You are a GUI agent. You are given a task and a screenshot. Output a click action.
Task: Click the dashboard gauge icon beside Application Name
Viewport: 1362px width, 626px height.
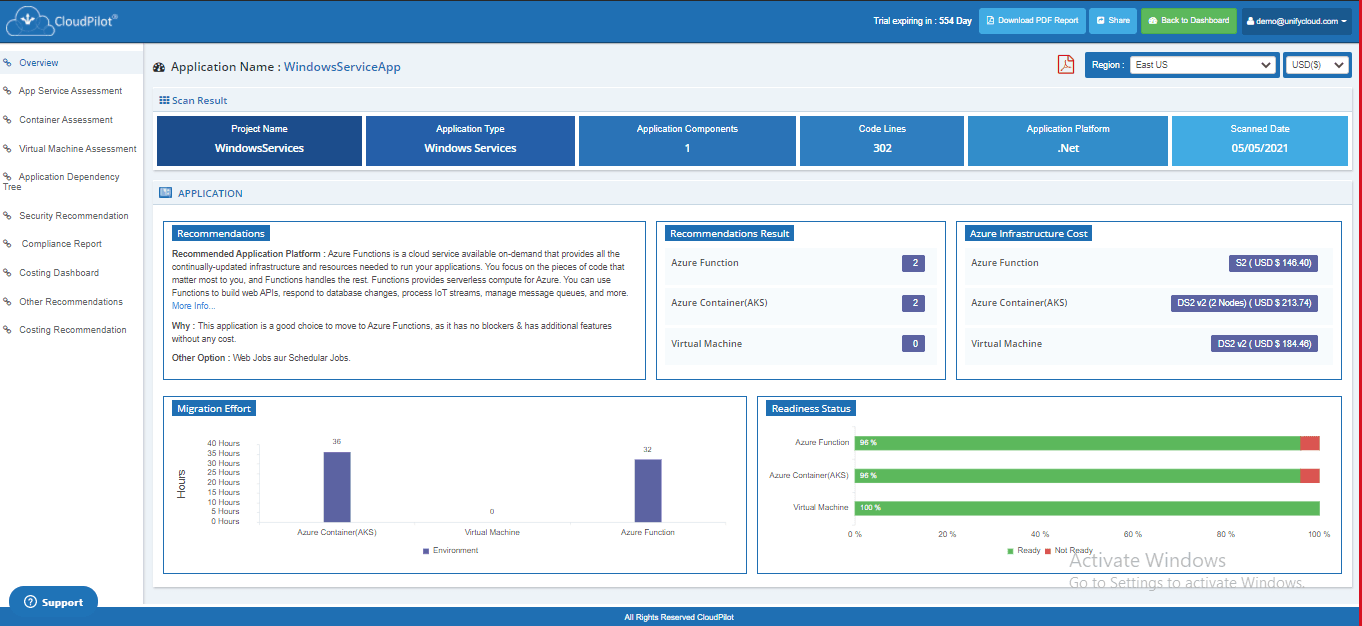(x=159, y=68)
